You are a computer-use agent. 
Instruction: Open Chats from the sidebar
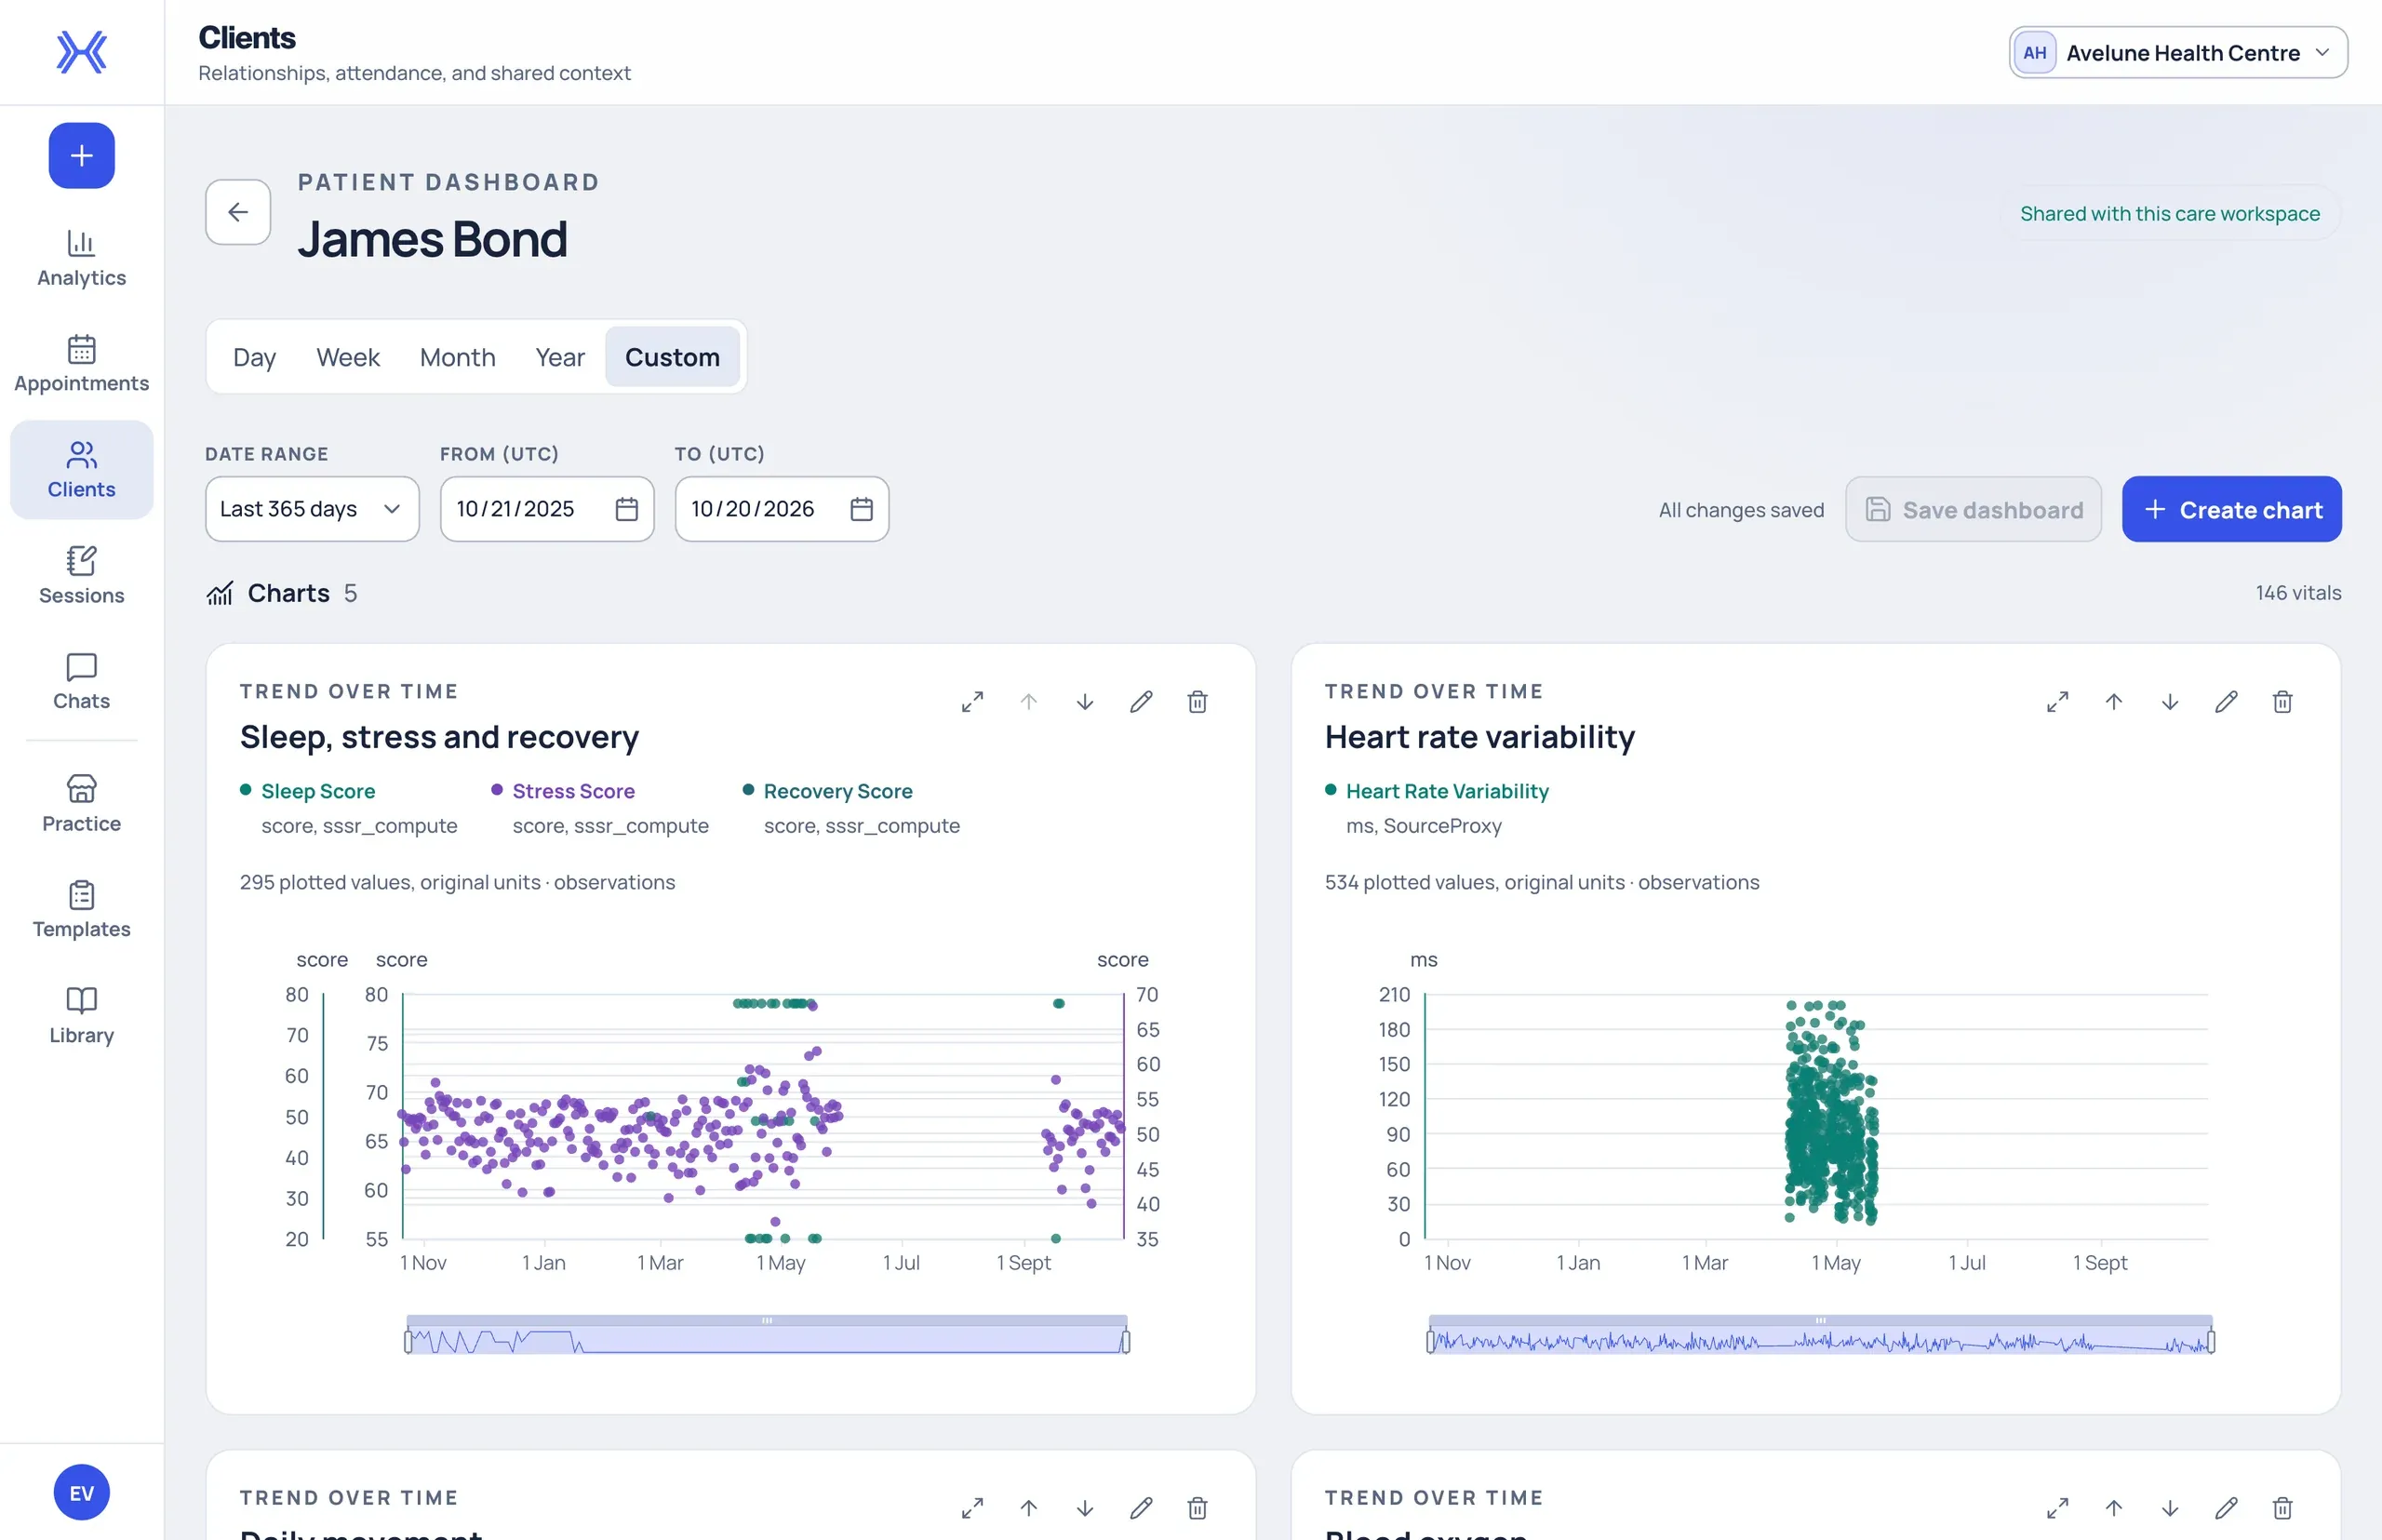(x=81, y=682)
